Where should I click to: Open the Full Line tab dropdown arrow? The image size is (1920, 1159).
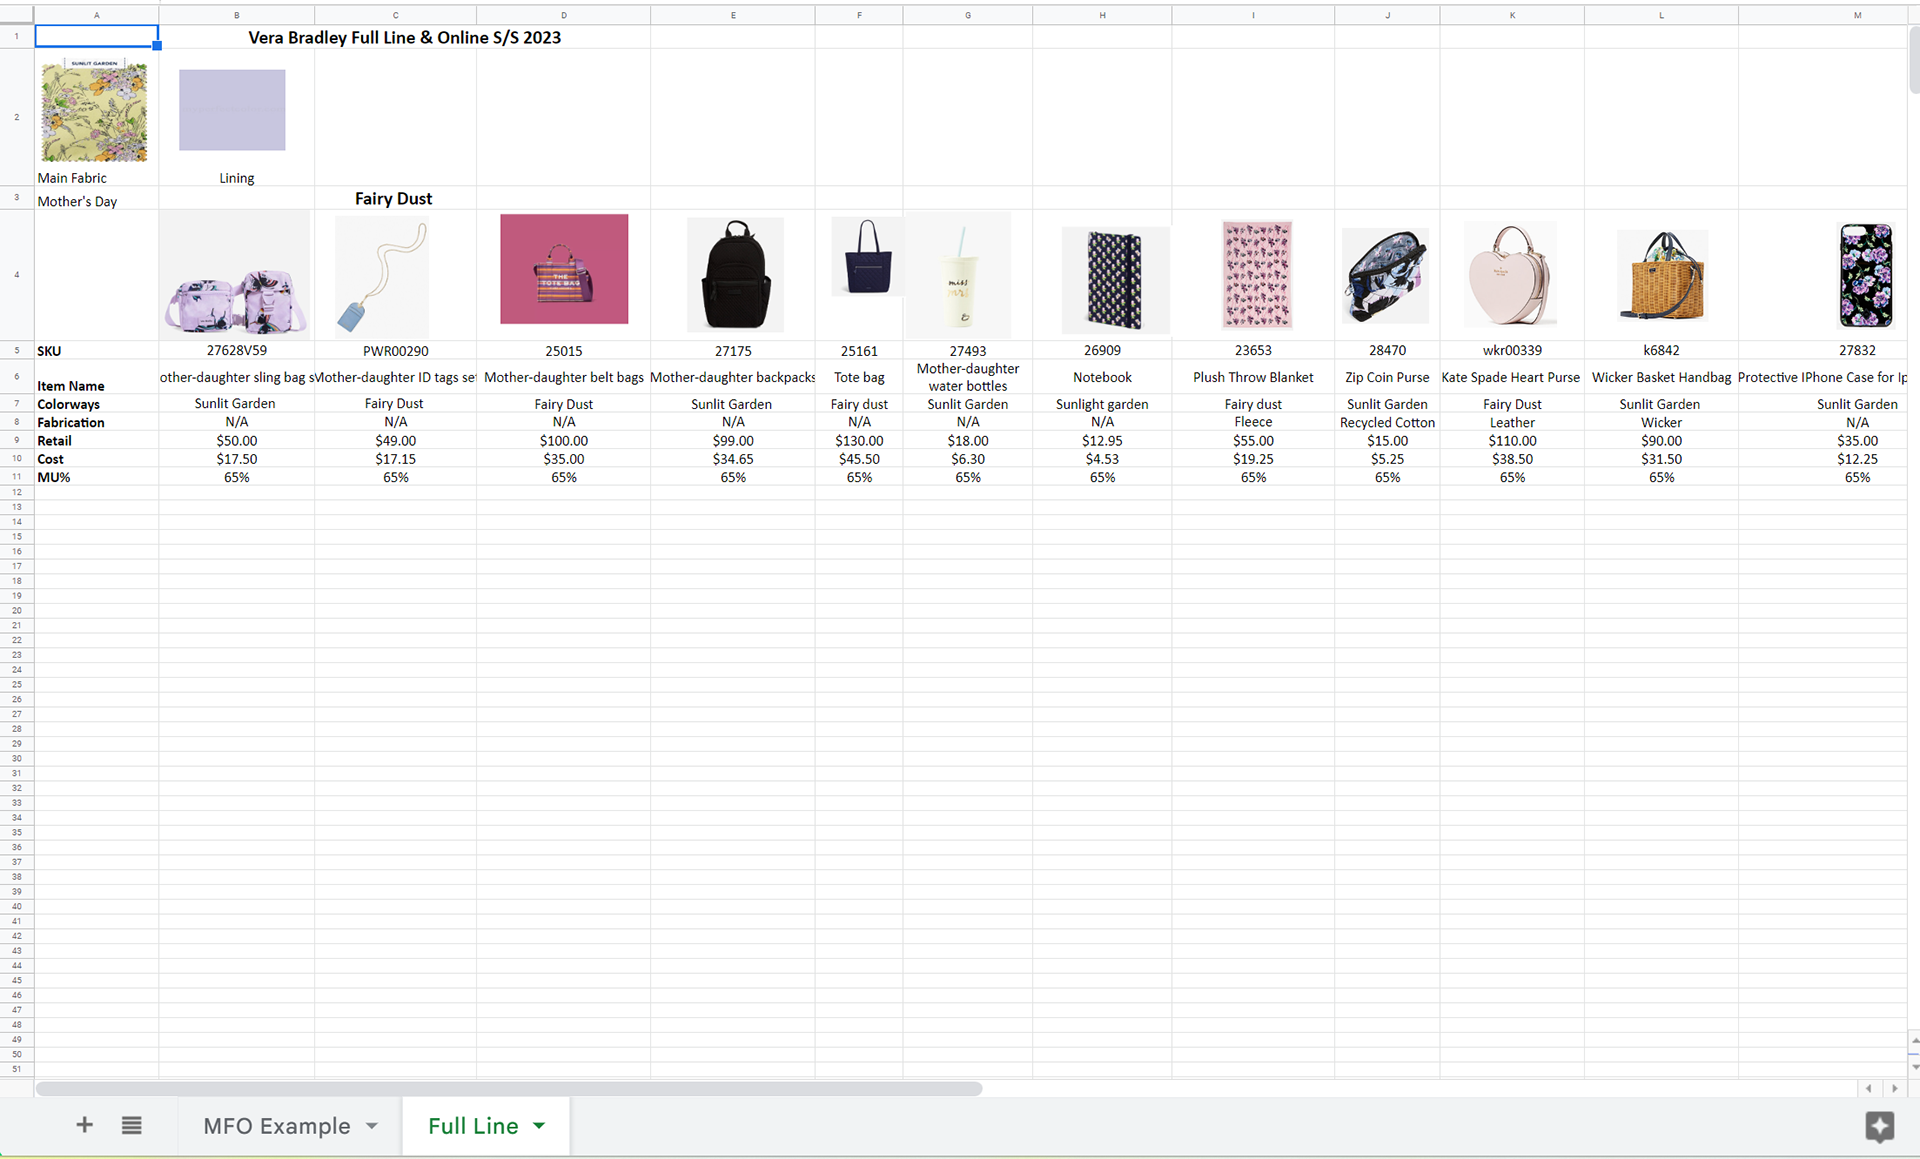point(539,1126)
